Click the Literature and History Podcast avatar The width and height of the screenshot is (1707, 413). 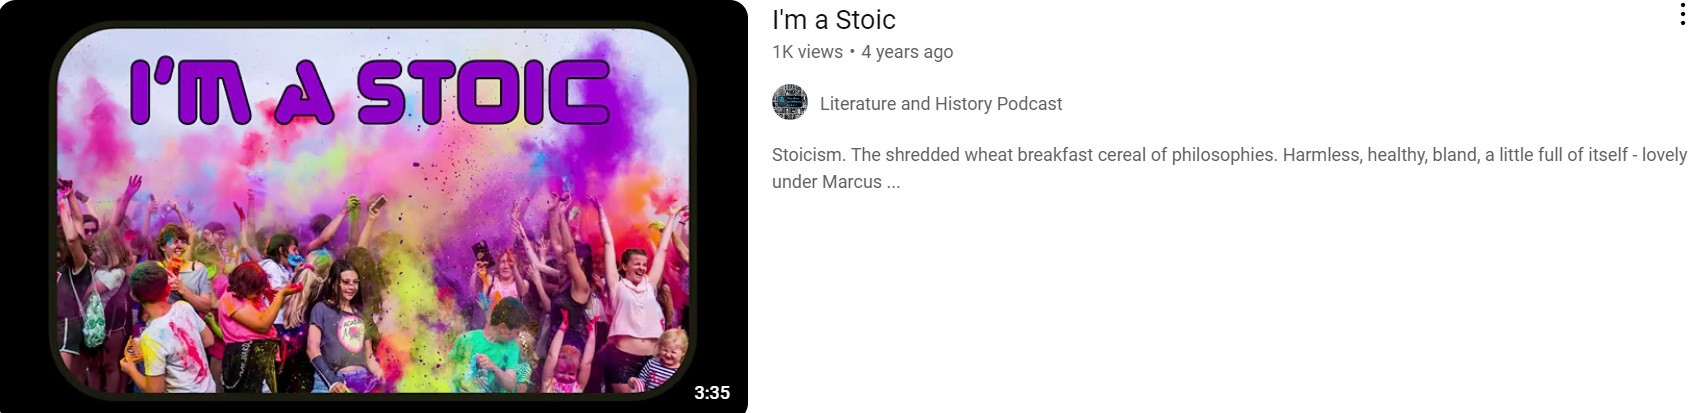[x=790, y=103]
